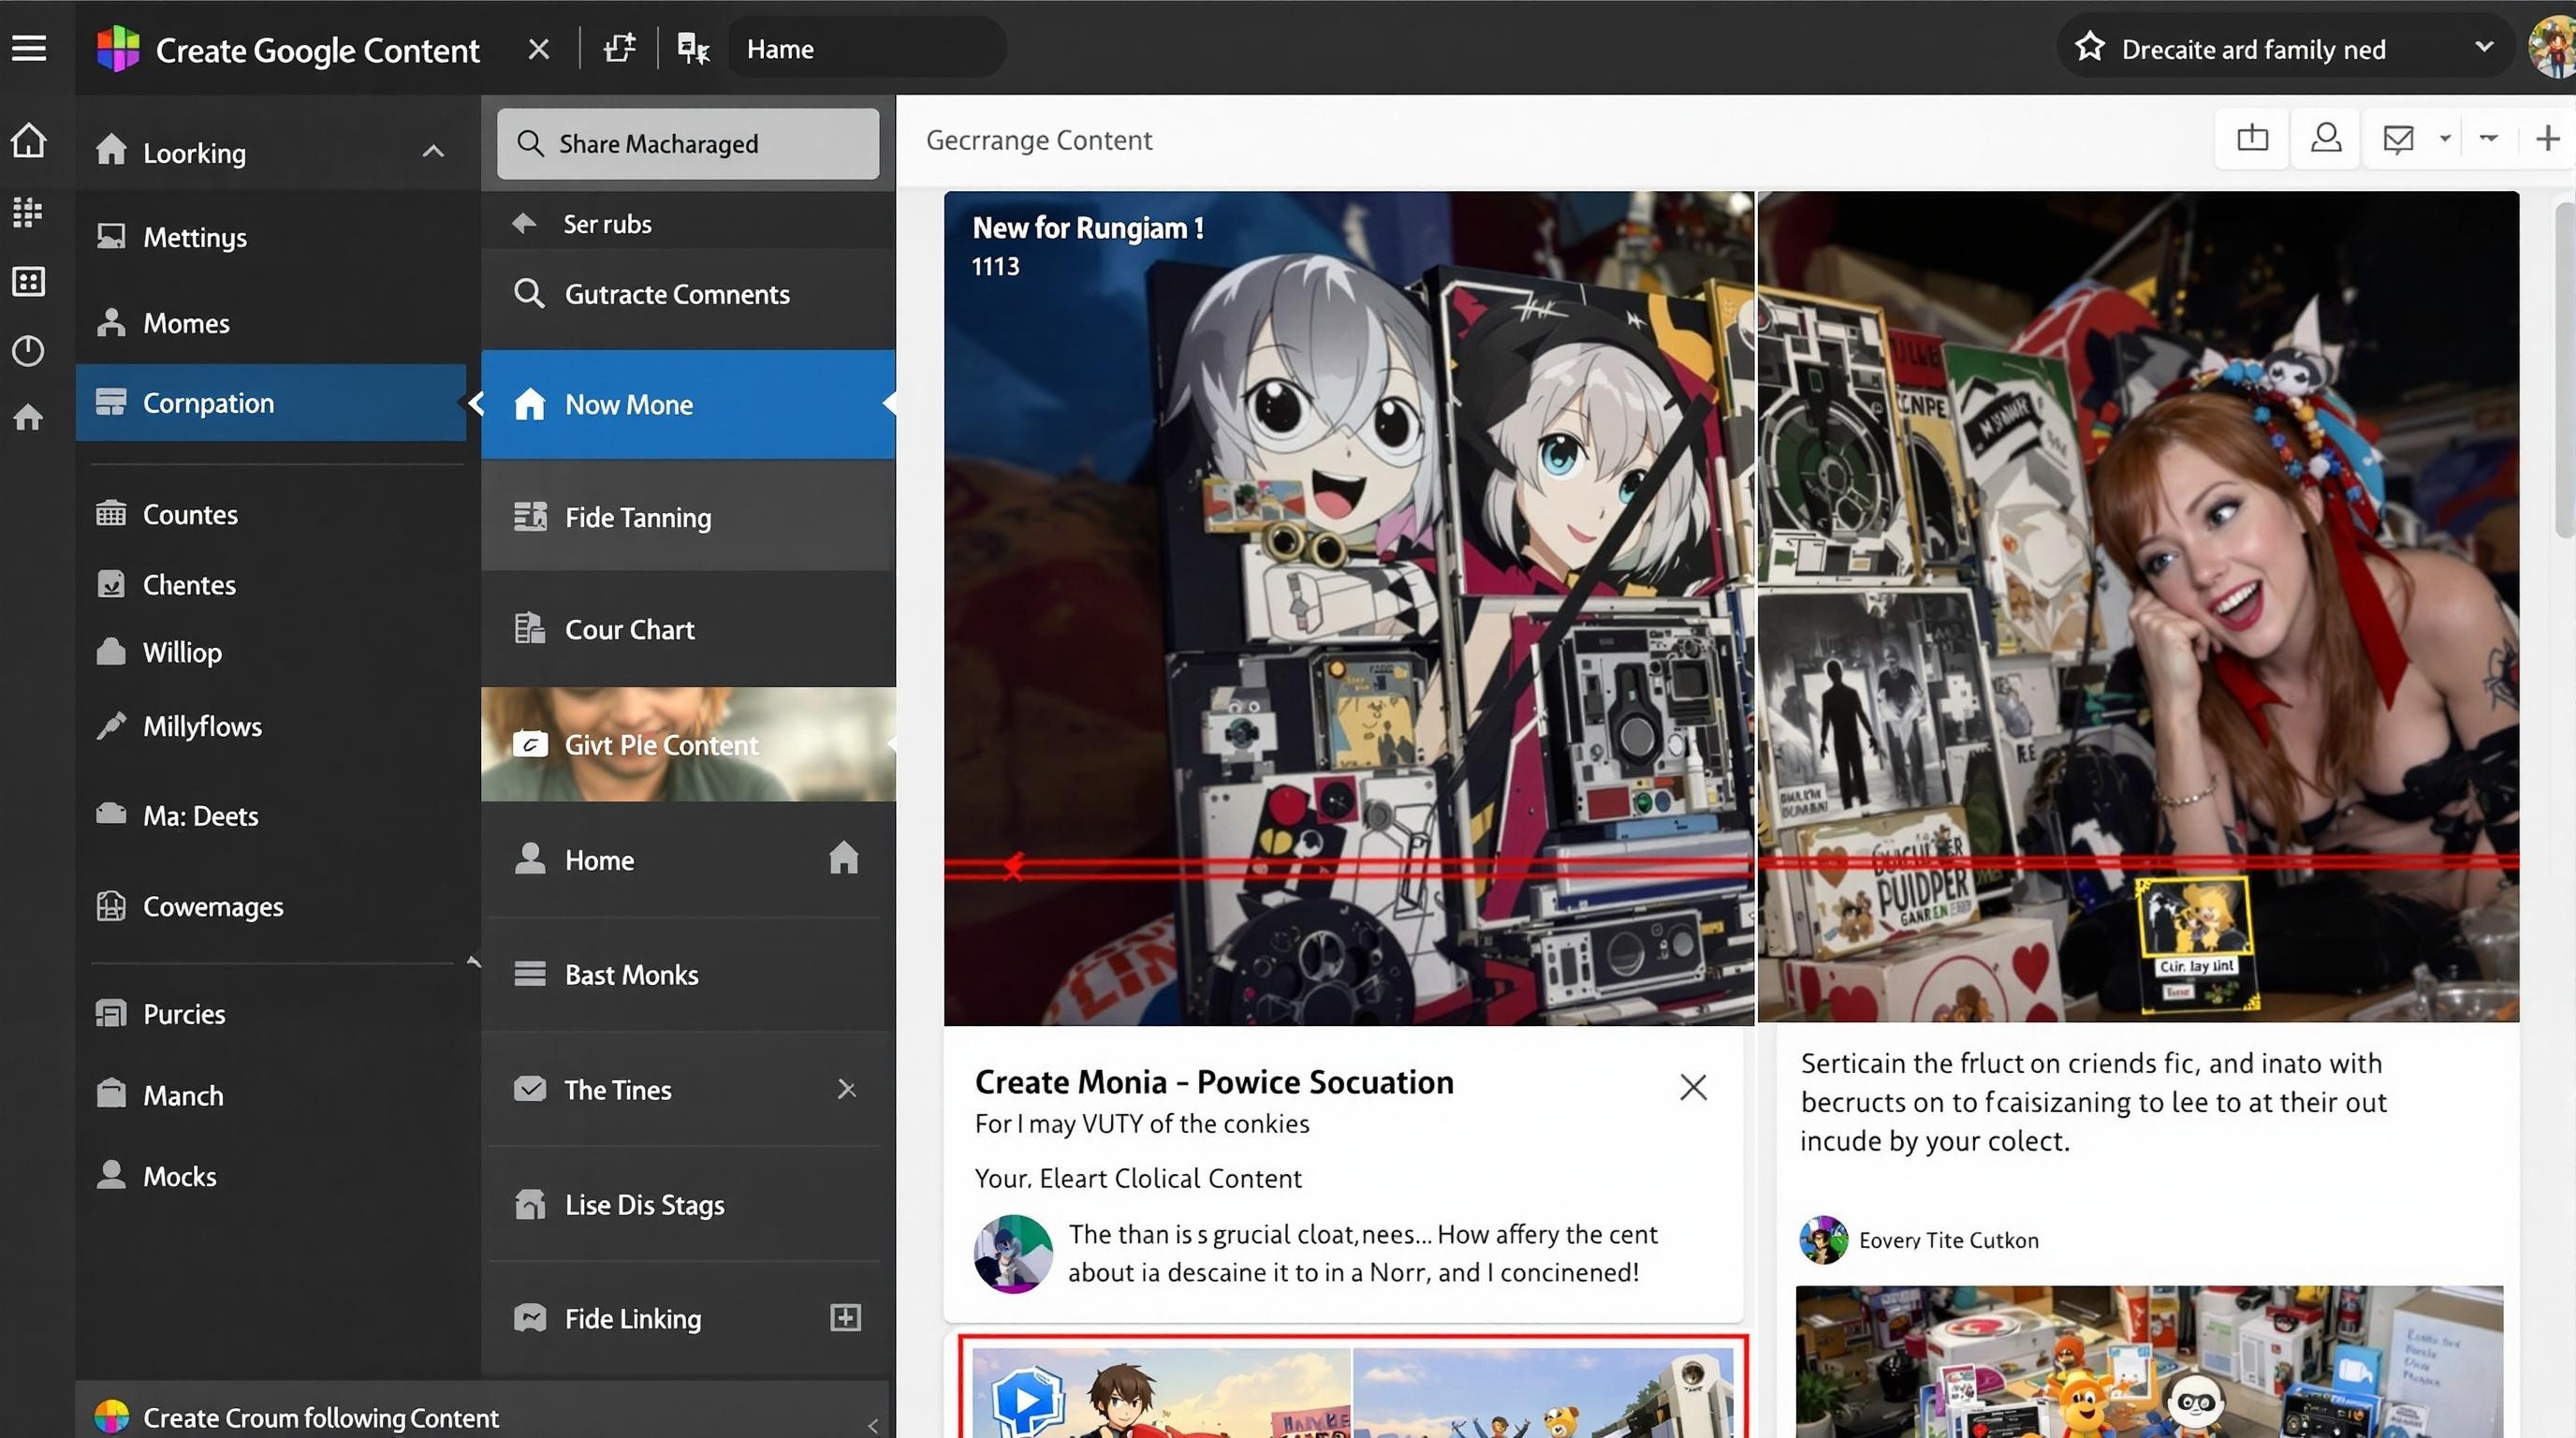This screenshot has width=2576, height=1438.
Task: Click the Bast Monks list icon
Action: 530,974
